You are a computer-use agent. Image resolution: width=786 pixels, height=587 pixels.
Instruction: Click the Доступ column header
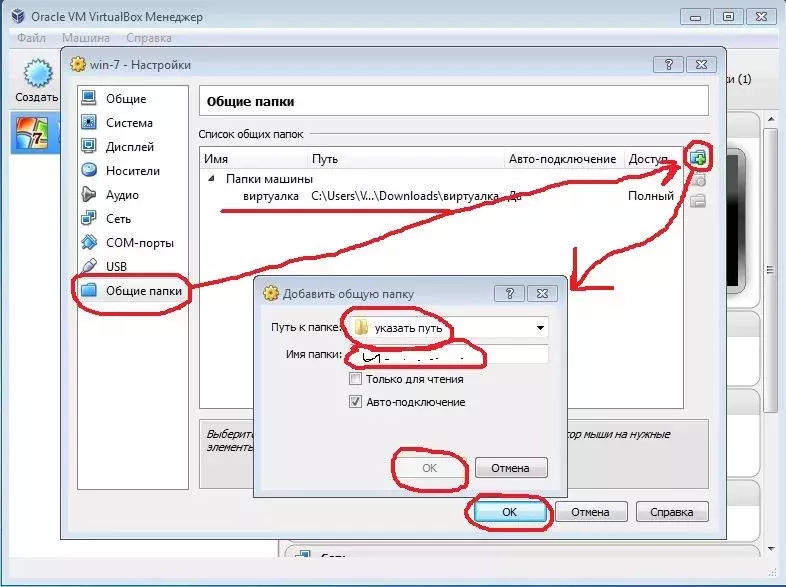pos(653,158)
